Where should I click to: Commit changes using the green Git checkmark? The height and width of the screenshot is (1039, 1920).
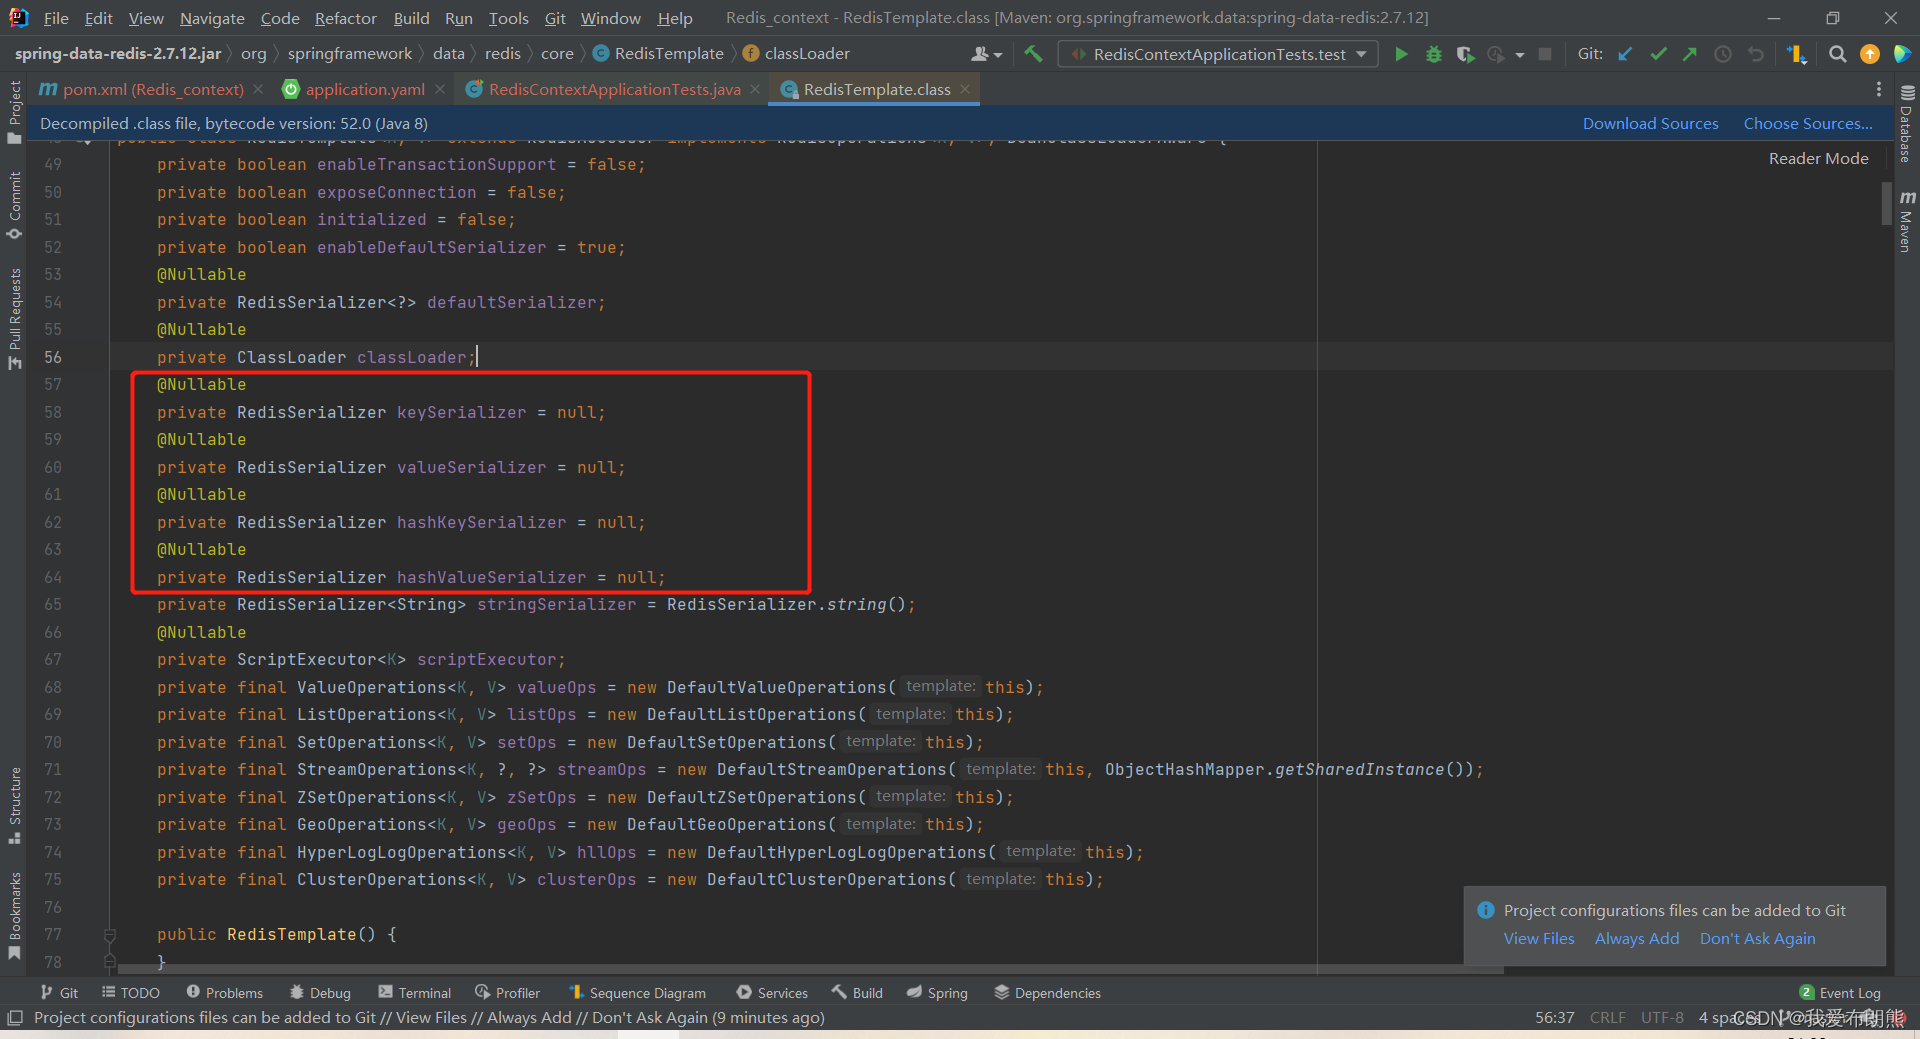tap(1657, 54)
